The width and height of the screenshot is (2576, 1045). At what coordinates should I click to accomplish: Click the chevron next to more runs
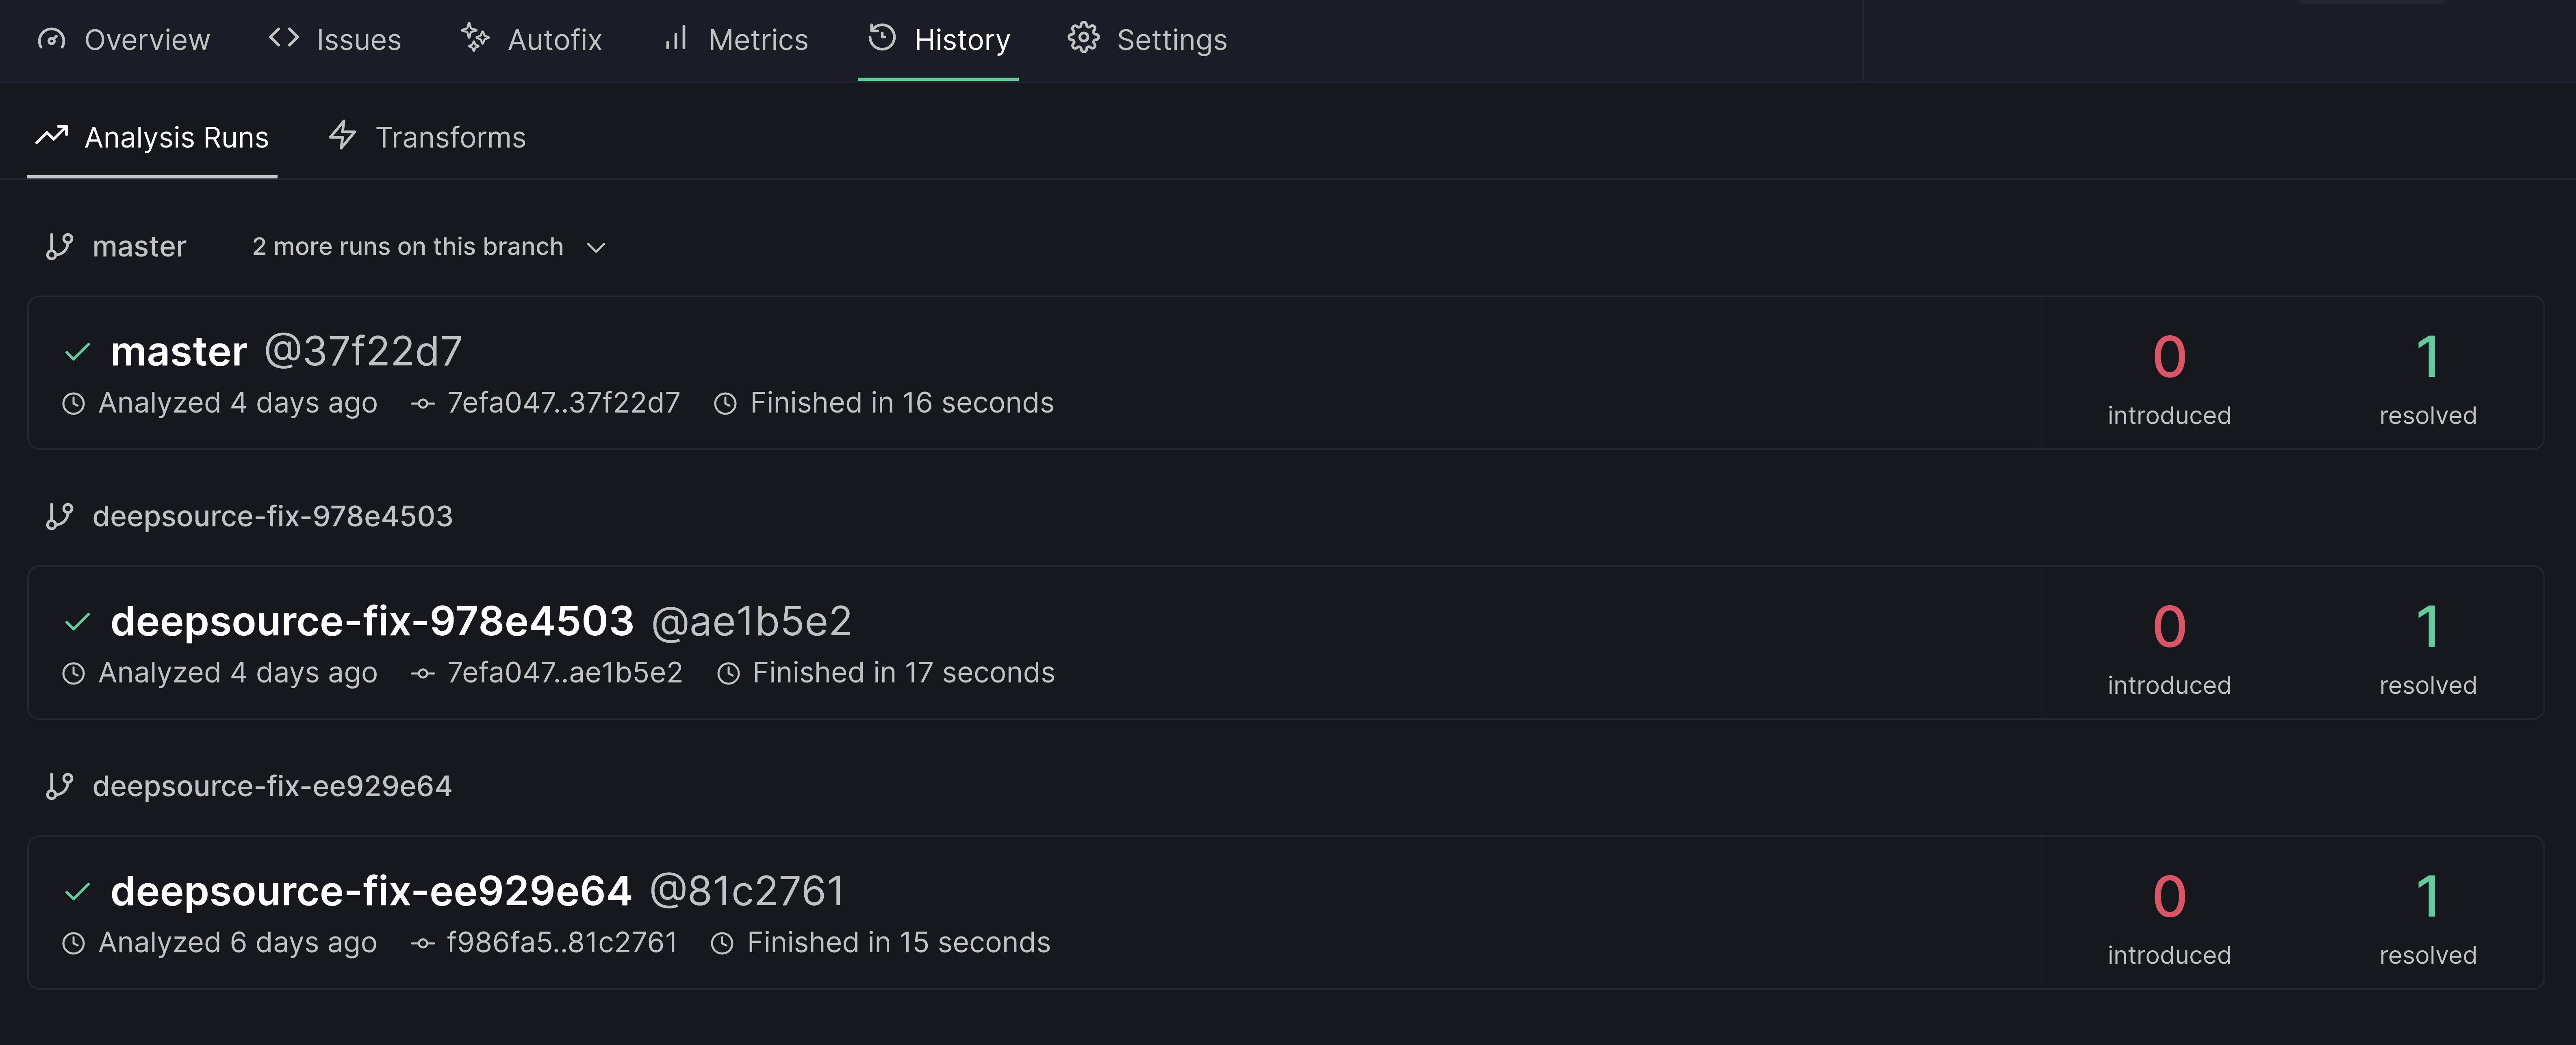tap(596, 247)
